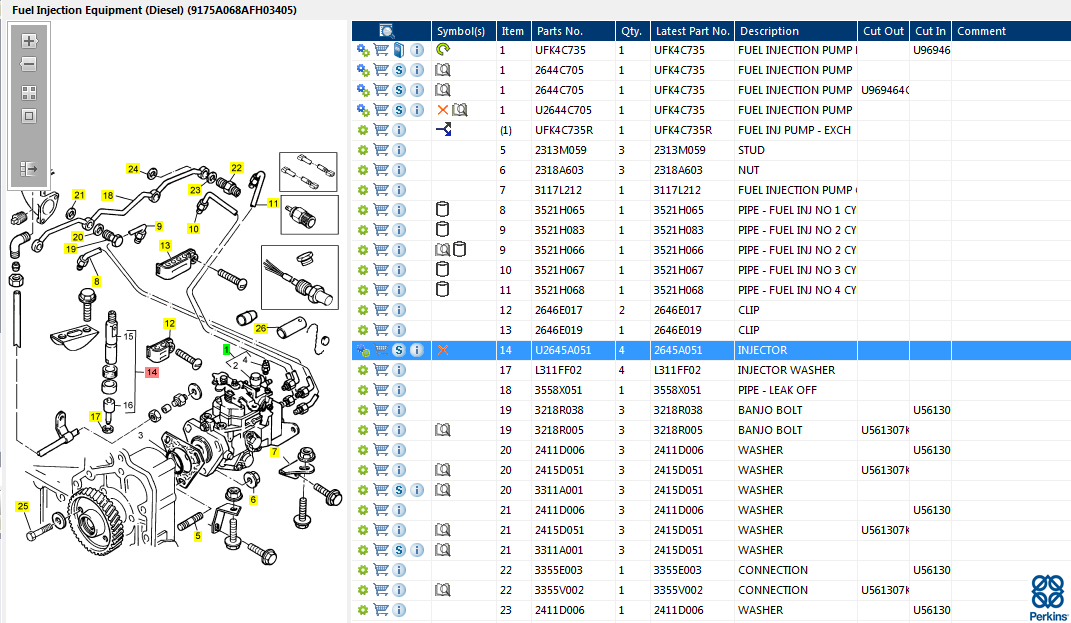The width and height of the screenshot is (1071, 623).
Task: Show info for CLIP 2646E017
Action: pos(399,309)
